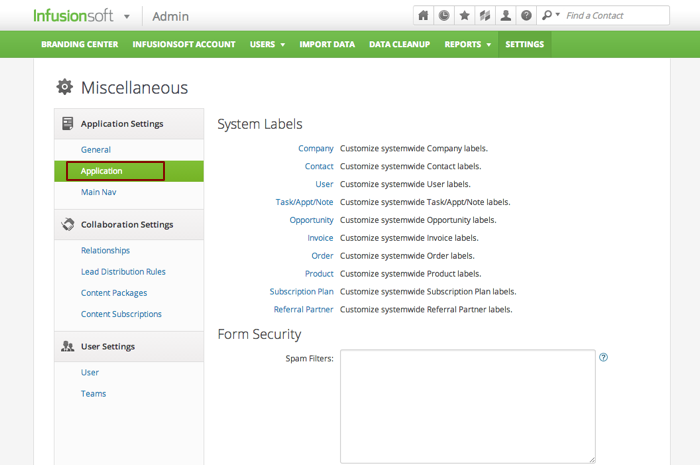Click the Miscellaneous gear icon

[x=65, y=87]
